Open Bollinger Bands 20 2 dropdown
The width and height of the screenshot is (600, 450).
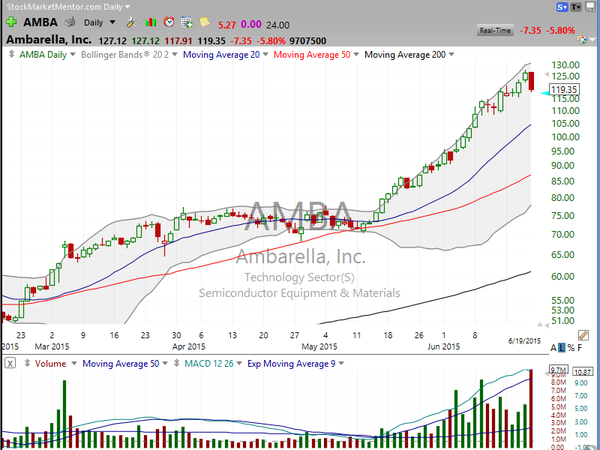175,55
